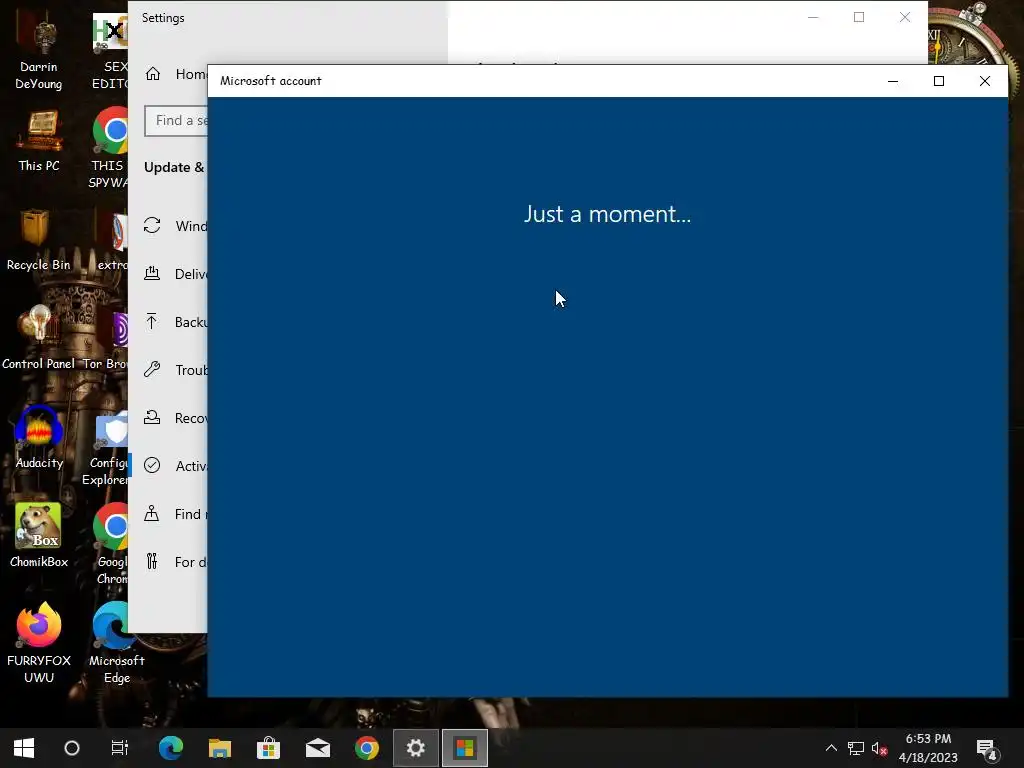This screenshot has width=1024, height=768.
Task: Launch Edge from the taskbar
Action: point(171,748)
